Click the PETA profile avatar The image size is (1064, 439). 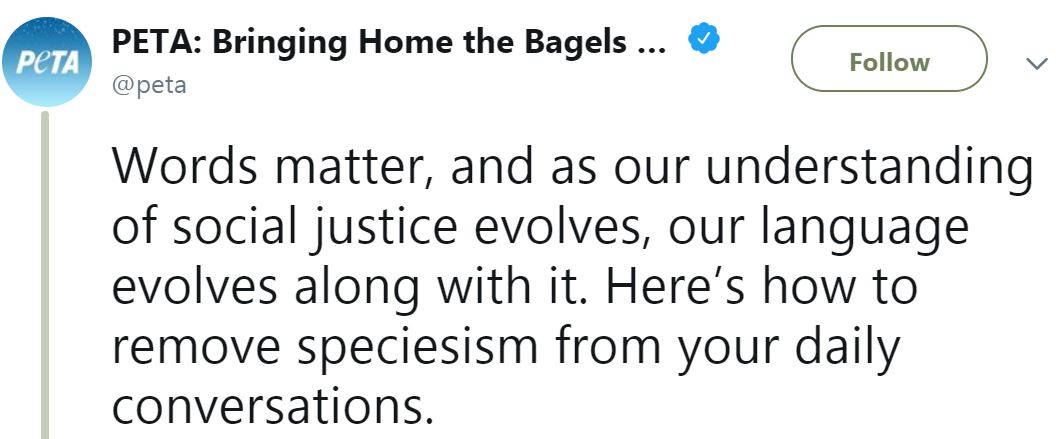tap(47, 63)
